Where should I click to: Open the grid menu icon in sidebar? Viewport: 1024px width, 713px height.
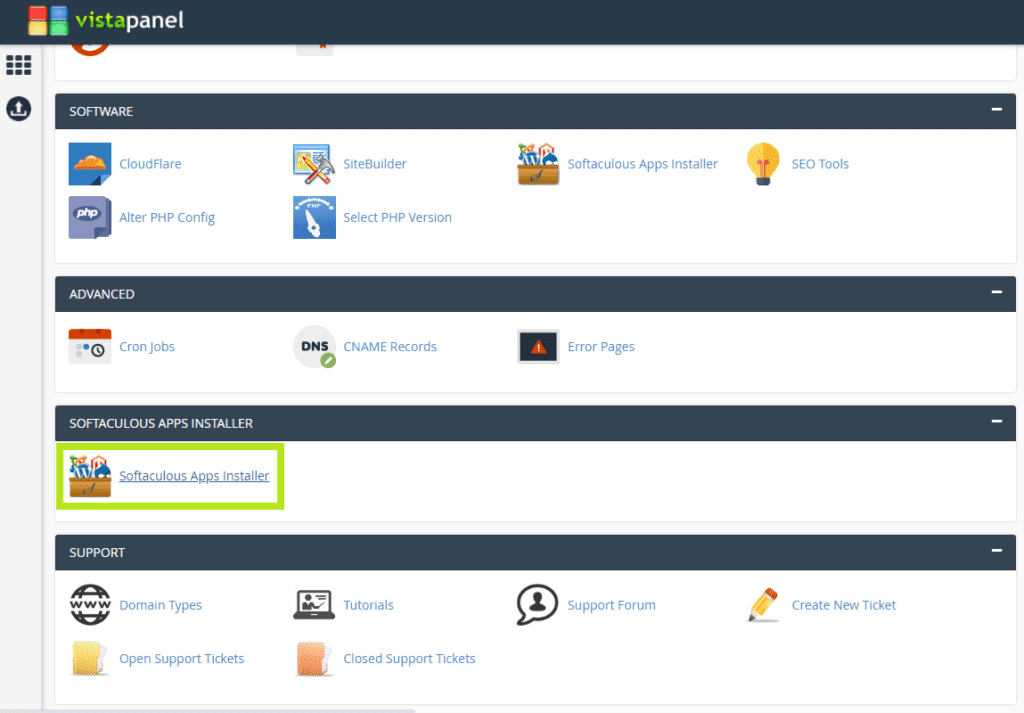pos(18,65)
